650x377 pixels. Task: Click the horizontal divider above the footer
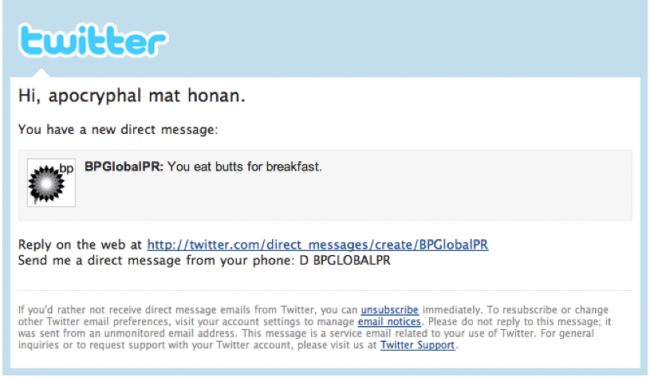(325, 290)
